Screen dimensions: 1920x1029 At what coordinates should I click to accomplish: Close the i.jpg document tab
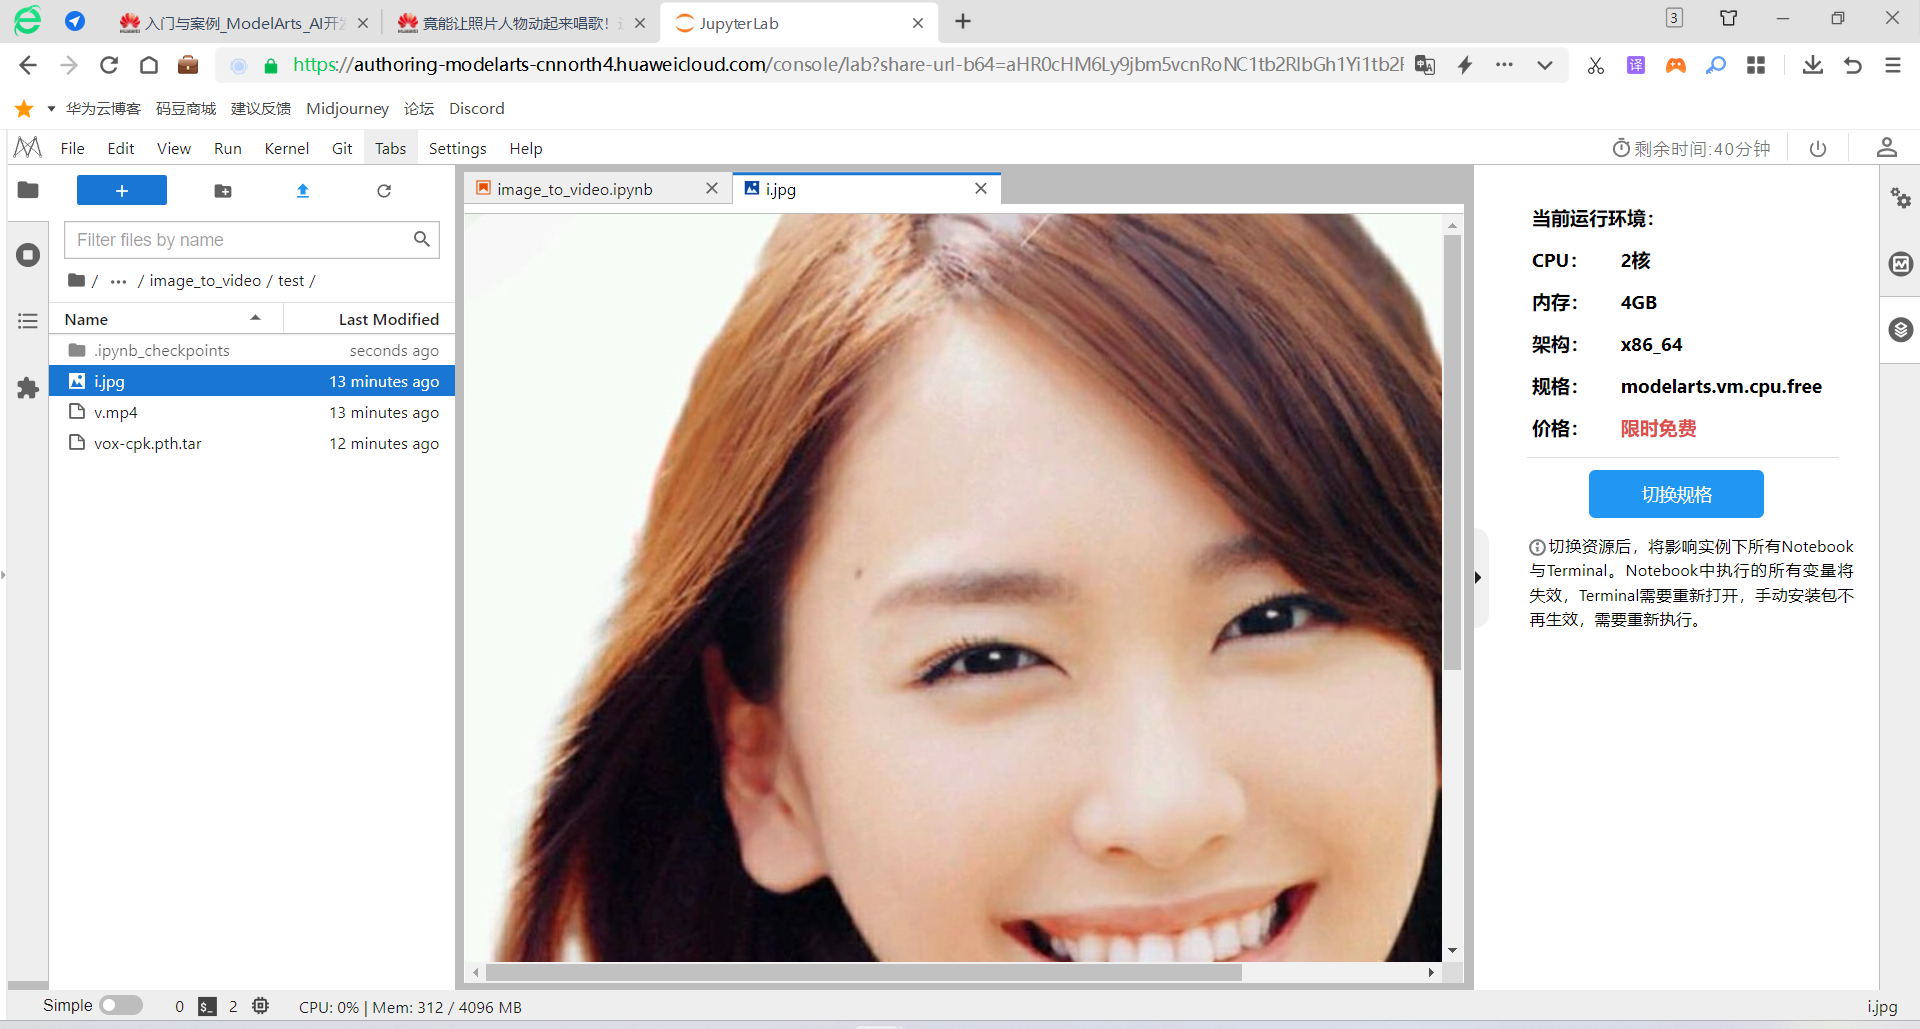981,189
